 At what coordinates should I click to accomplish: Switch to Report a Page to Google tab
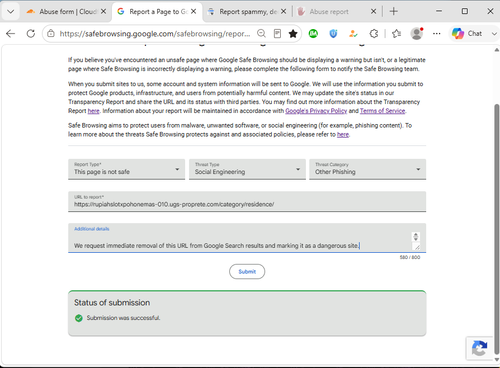point(157,12)
